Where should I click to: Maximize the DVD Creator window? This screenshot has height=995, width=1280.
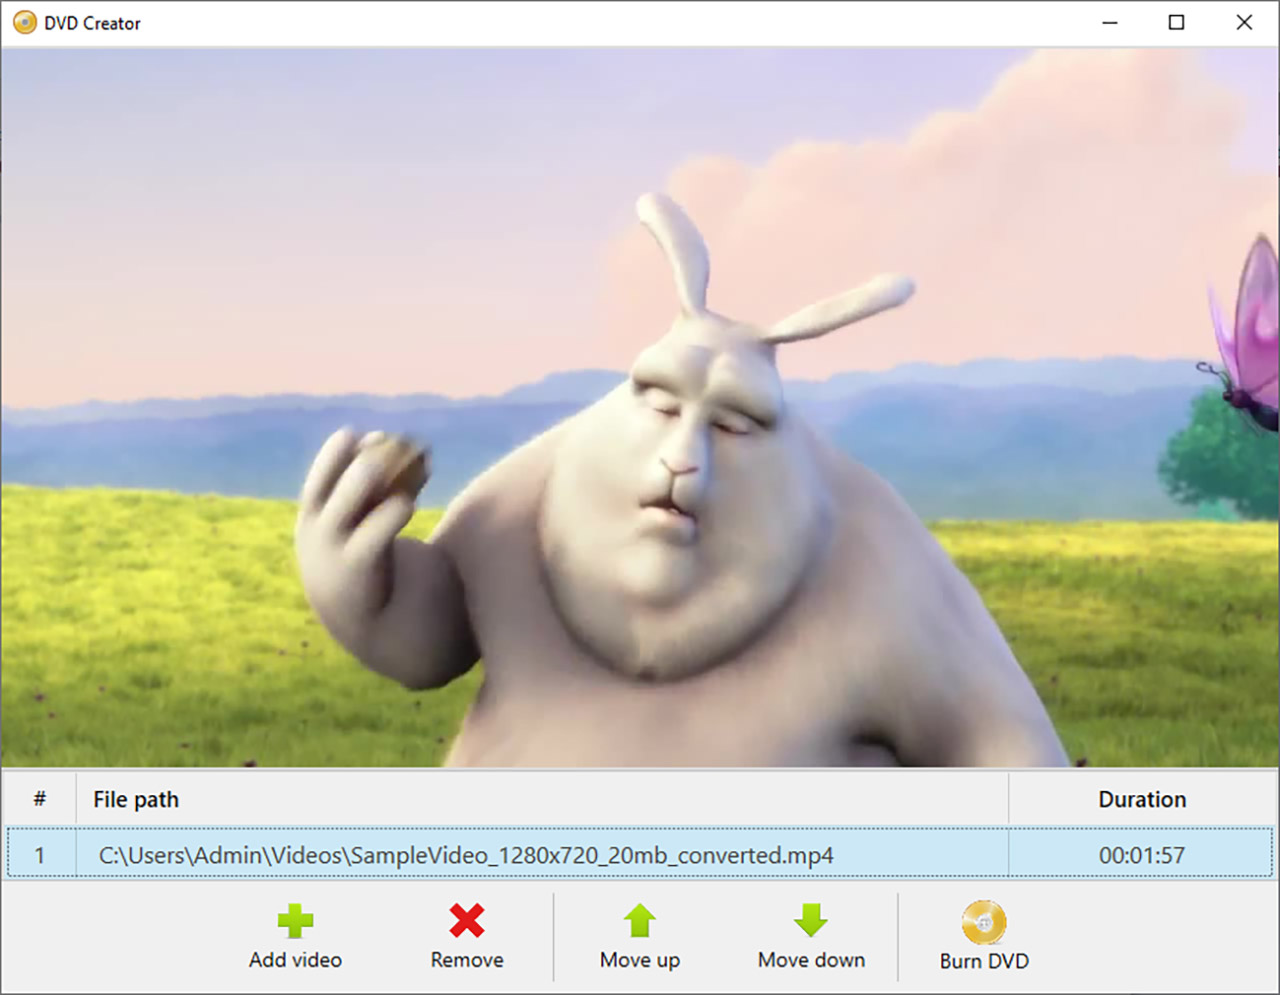coord(1177,23)
